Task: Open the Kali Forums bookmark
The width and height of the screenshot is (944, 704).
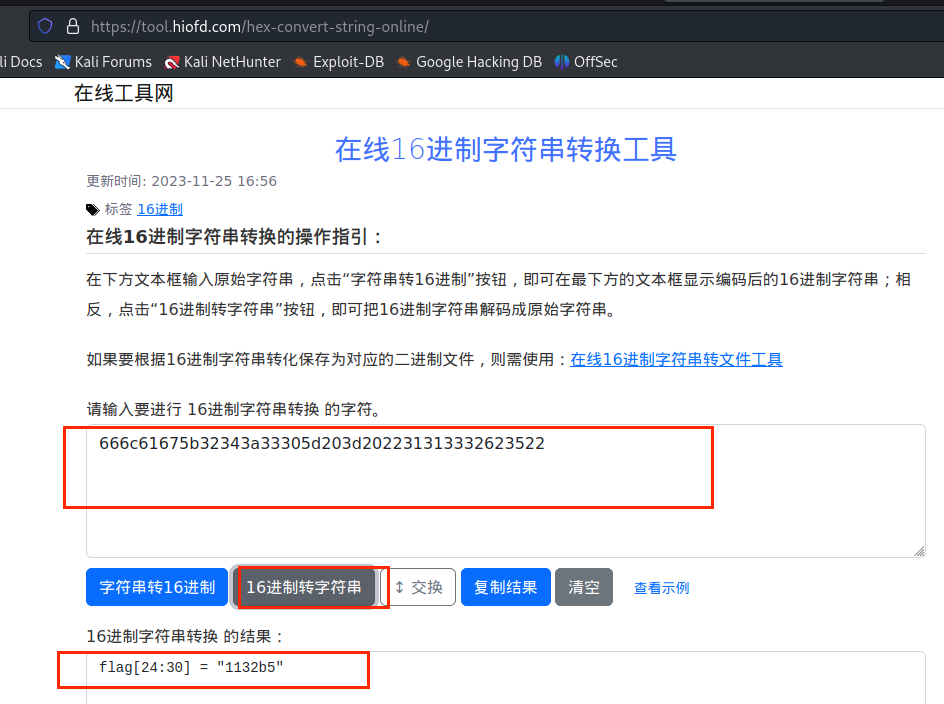Action: [x=103, y=62]
